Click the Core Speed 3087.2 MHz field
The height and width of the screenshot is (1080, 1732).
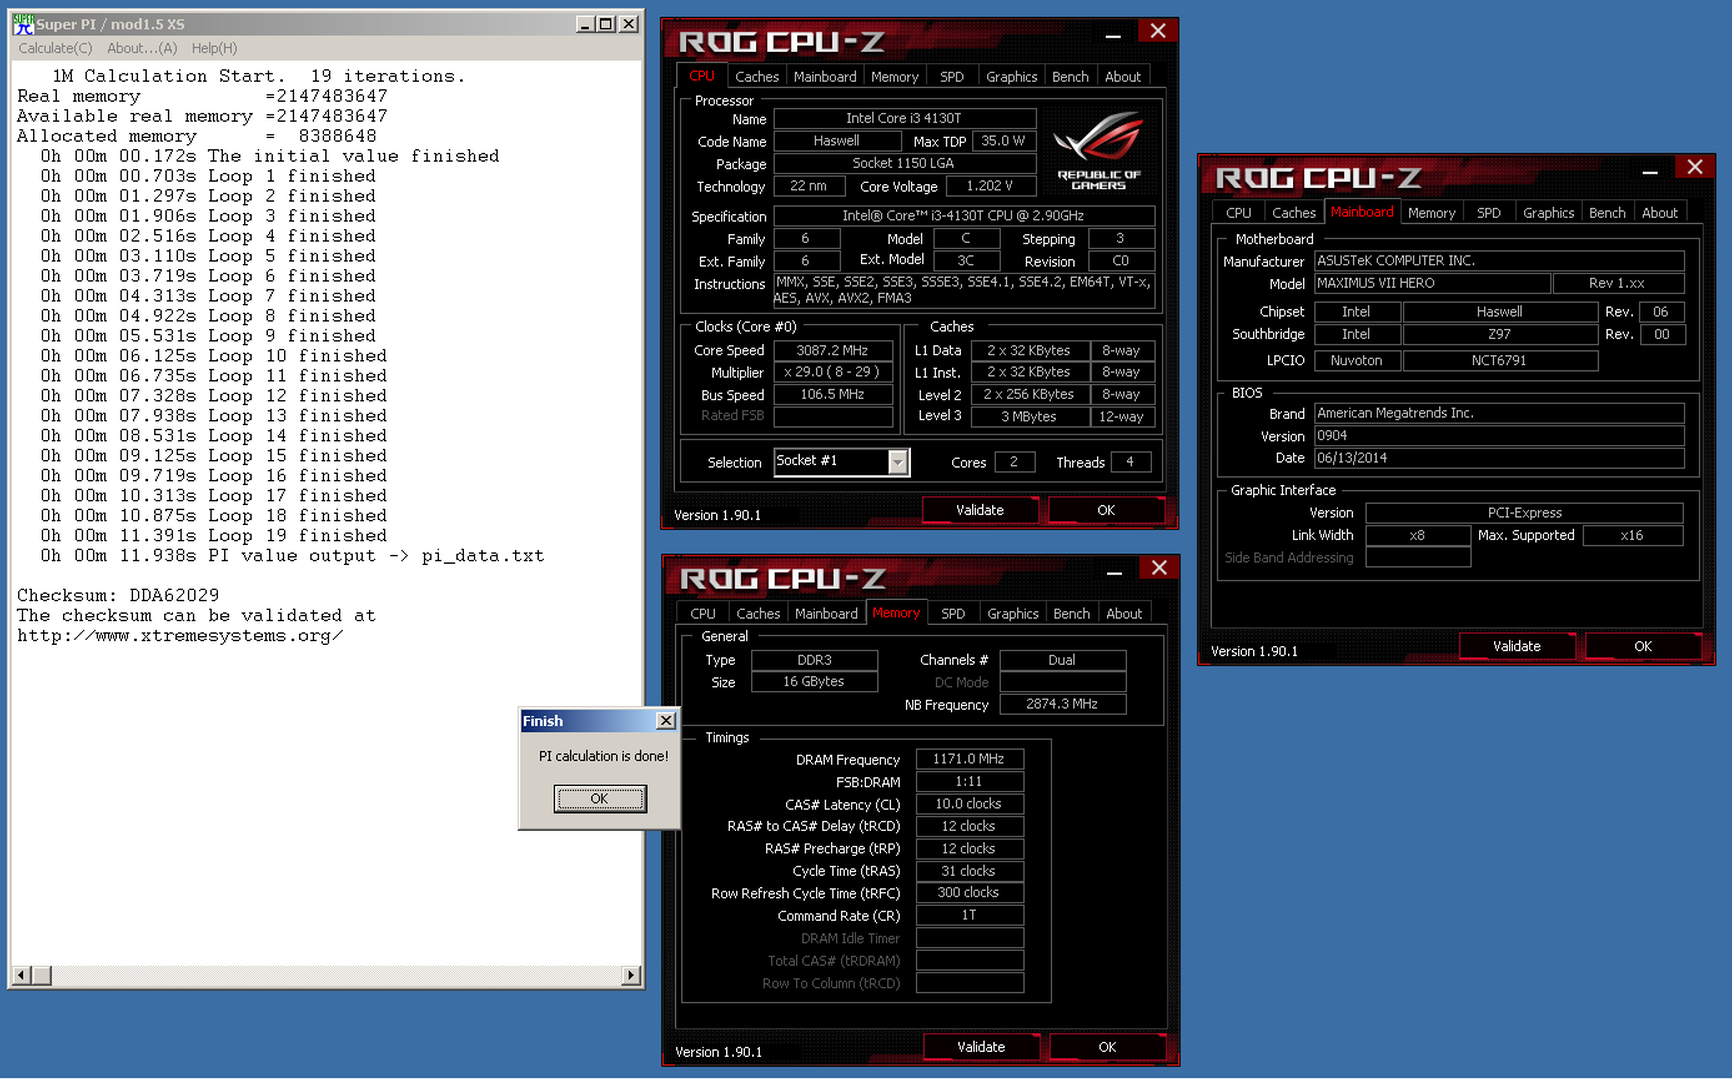(832, 350)
